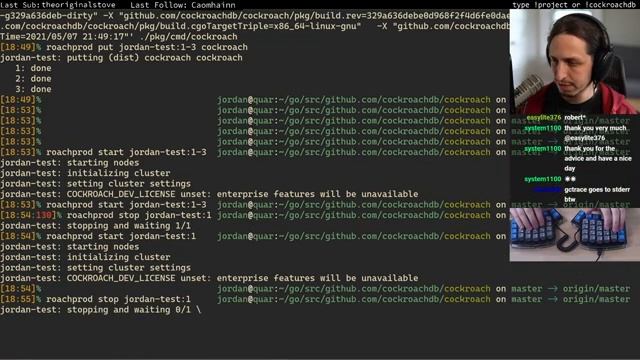Image resolution: width=640 pixels, height=360 pixels.
Task: Select the "1: done" output row
Action: 33,68
